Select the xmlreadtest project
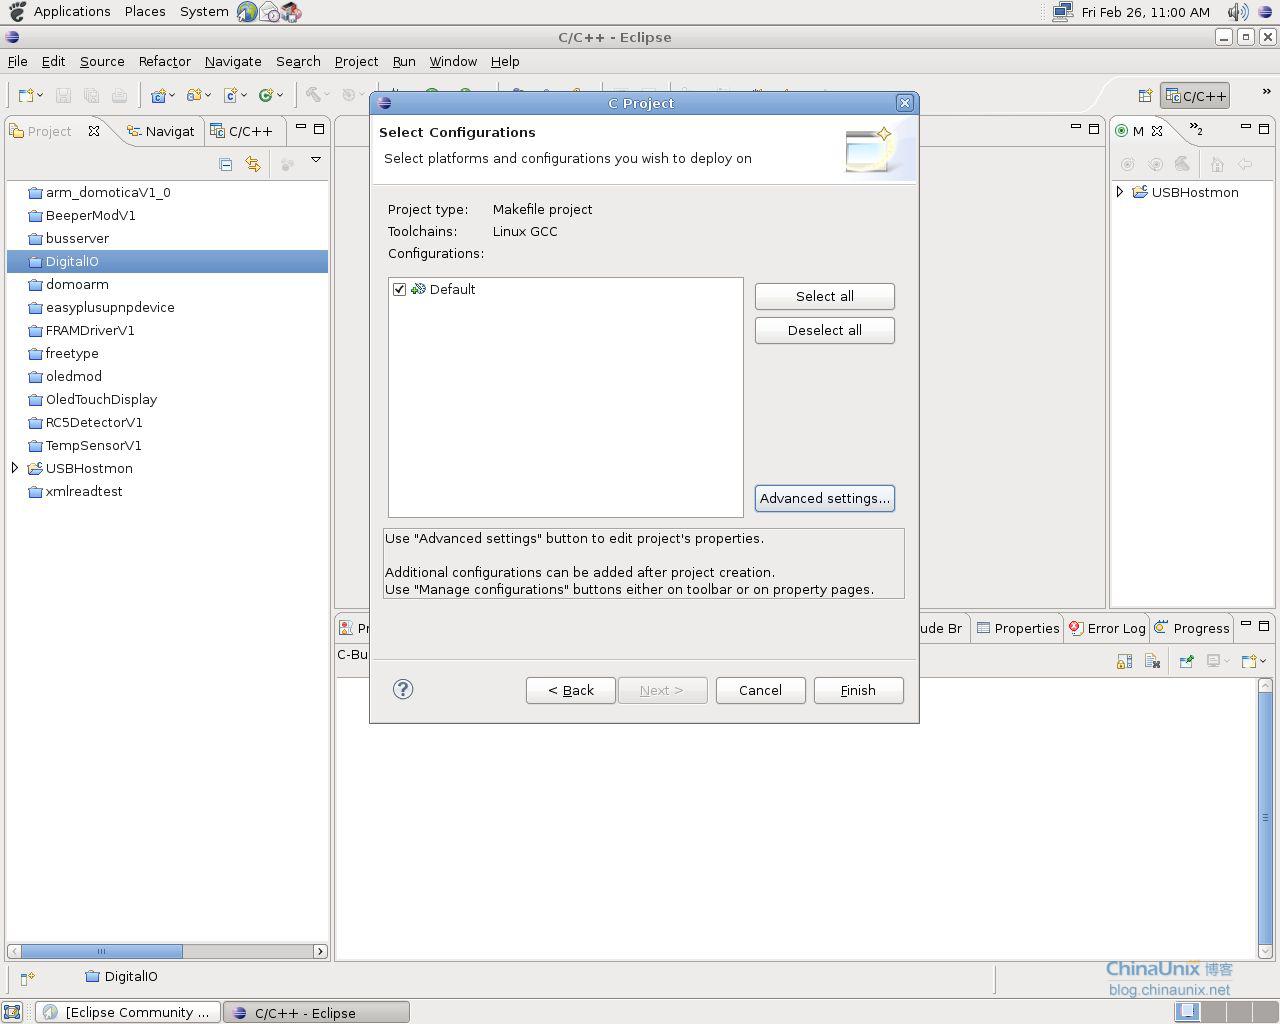 [84, 491]
